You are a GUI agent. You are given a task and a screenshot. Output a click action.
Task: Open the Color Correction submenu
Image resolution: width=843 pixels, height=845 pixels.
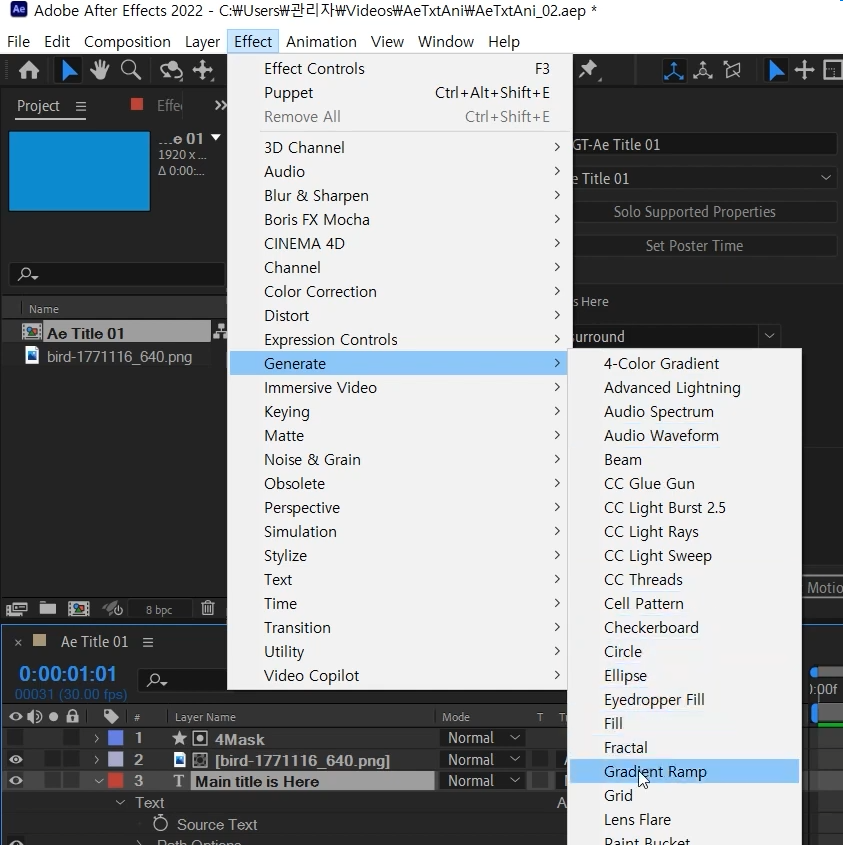pyautogui.click(x=398, y=292)
